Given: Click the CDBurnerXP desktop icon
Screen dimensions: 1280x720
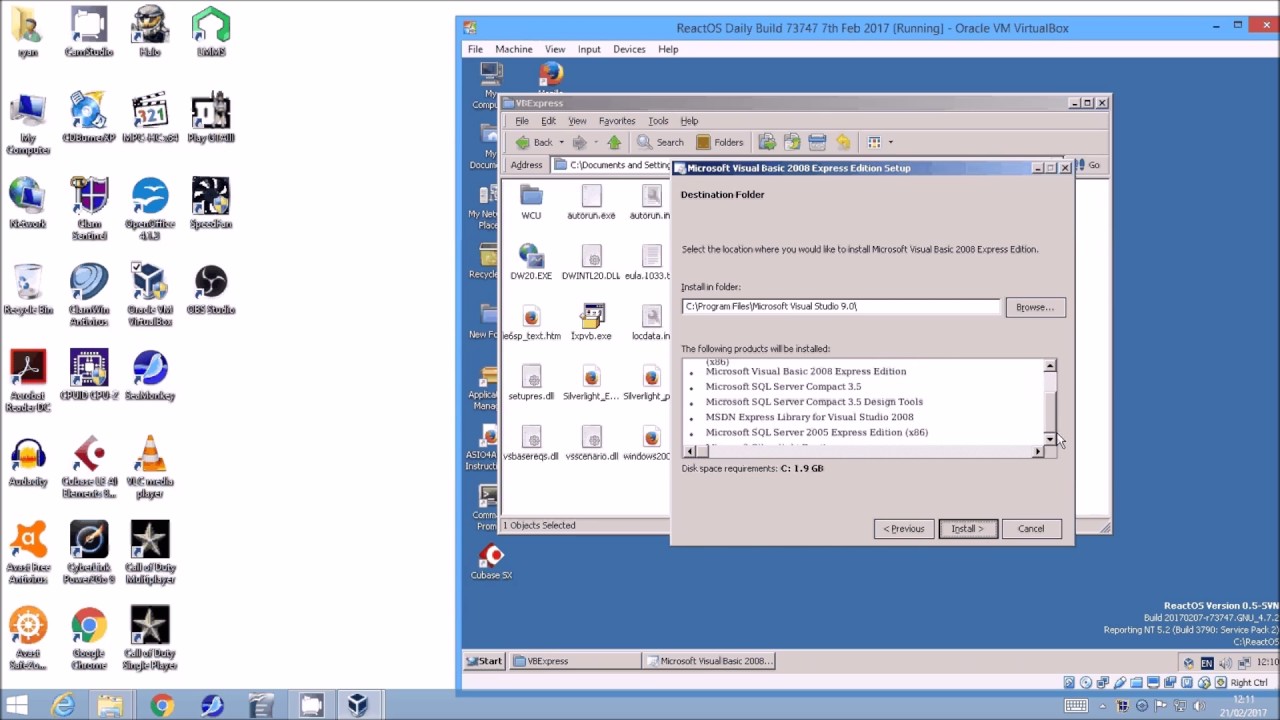Looking at the screenshot, I should [x=89, y=117].
